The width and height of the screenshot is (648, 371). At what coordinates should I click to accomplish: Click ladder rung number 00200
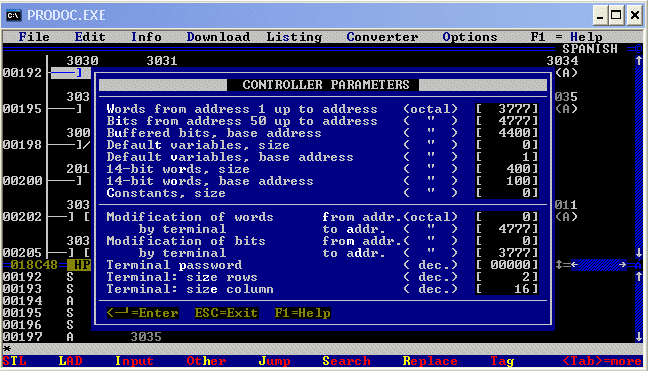(22, 181)
